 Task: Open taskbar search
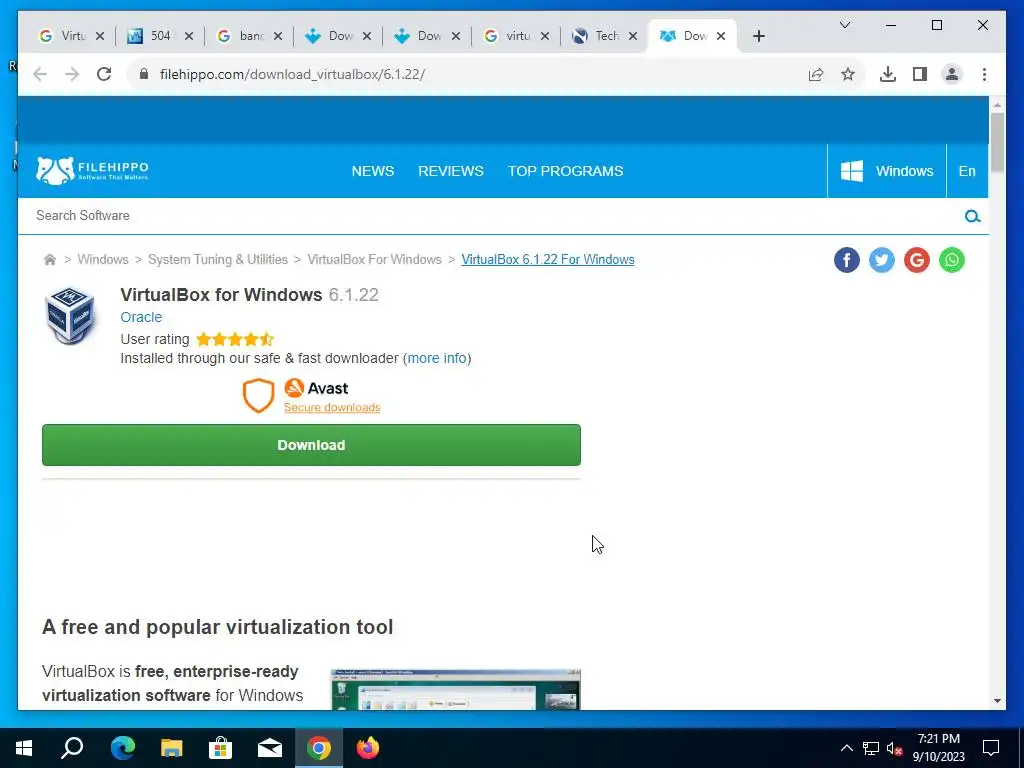point(72,748)
